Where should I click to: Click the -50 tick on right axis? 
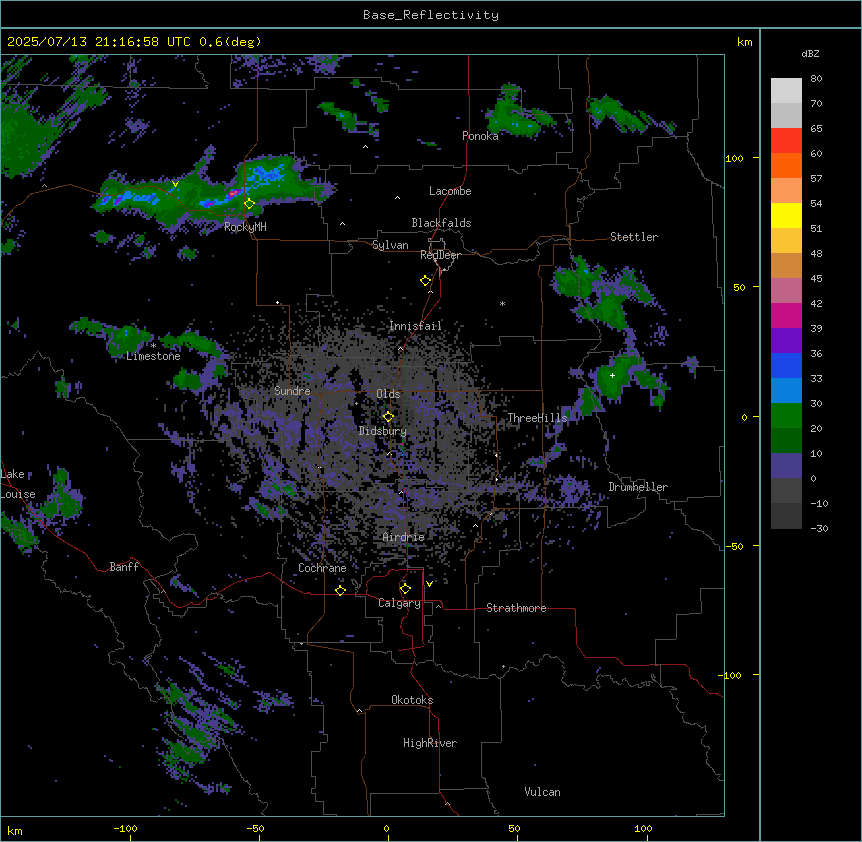734,546
